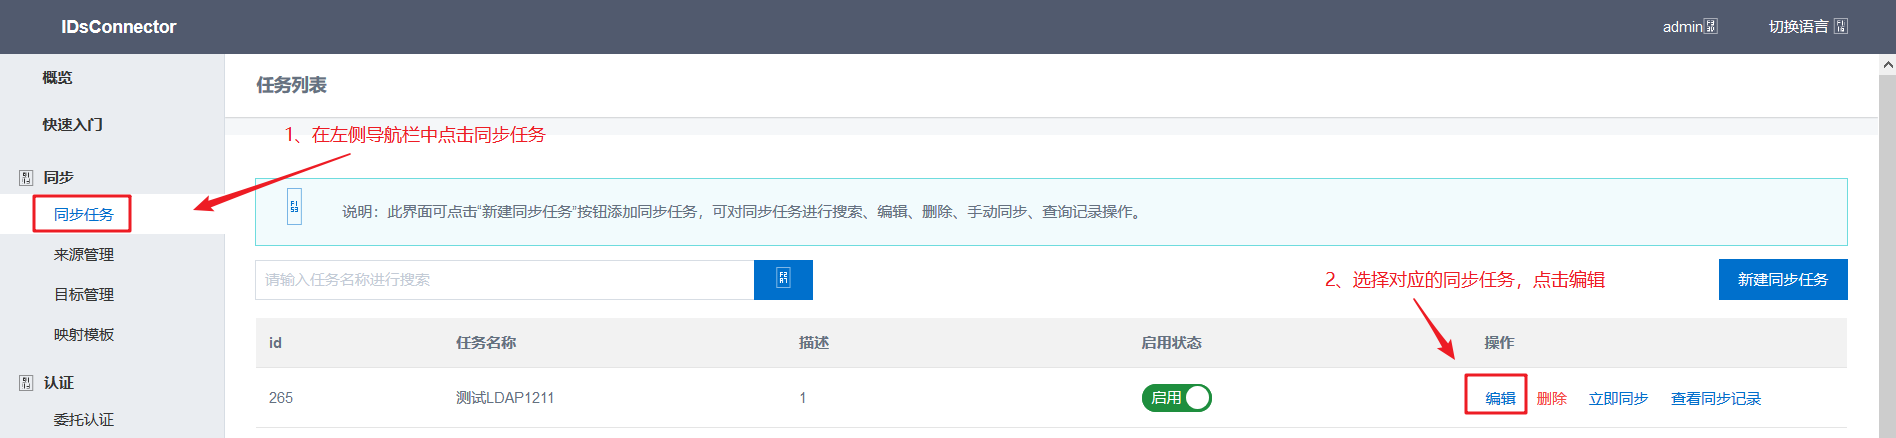The width and height of the screenshot is (1896, 438).
Task: Open the admin user dropdown
Action: pos(1690,27)
